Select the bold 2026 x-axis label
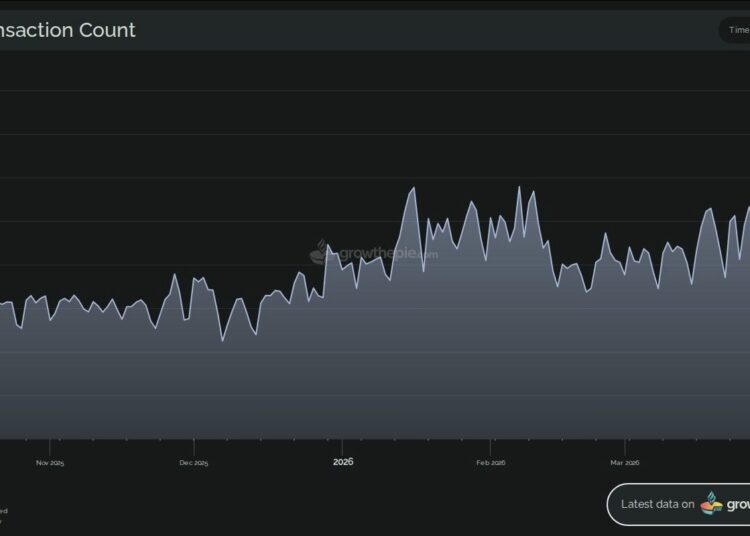Screen dimensions: 750x536 pos(343,462)
